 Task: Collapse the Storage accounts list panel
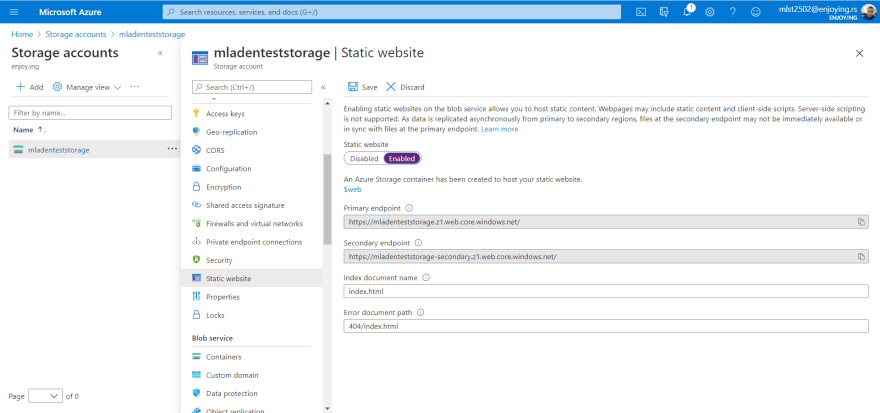coord(160,53)
